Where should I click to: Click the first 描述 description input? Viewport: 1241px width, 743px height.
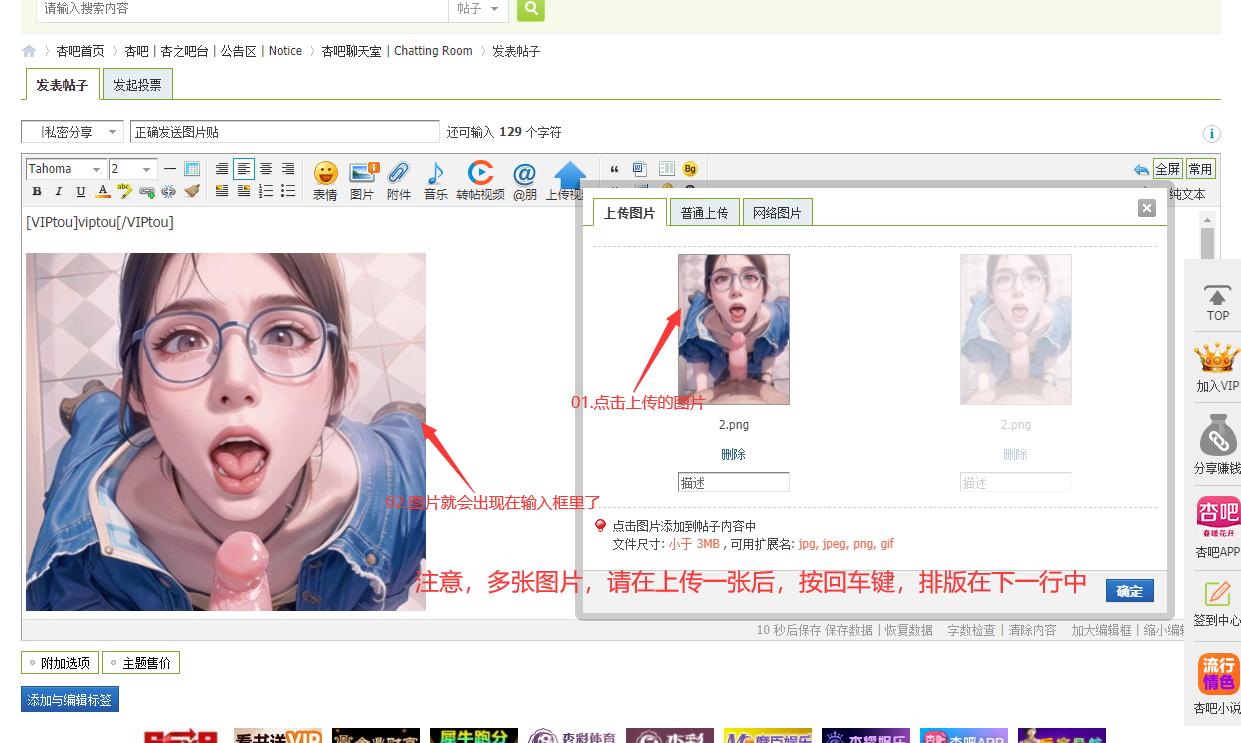(x=734, y=482)
